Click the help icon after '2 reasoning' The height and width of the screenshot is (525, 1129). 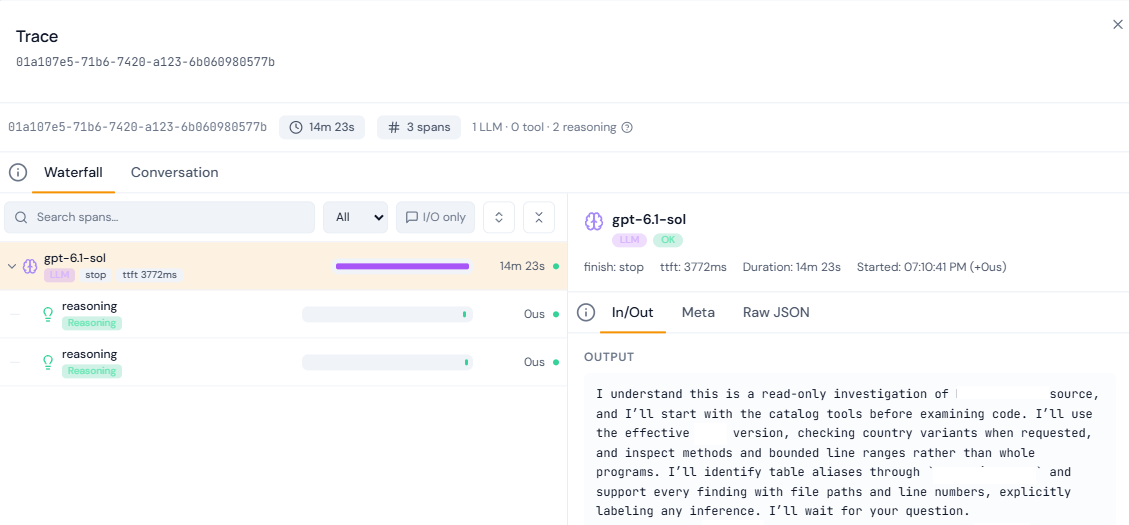click(x=627, y=127)
